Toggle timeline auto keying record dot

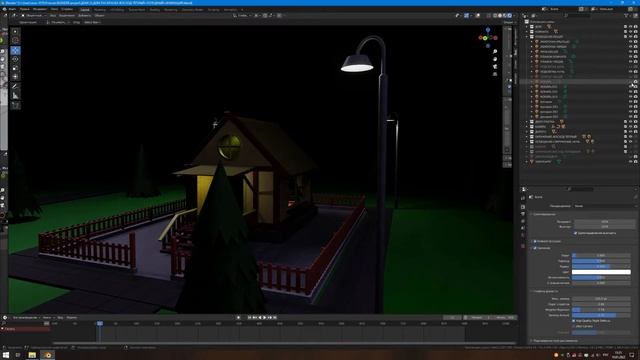tap(238, 318)
